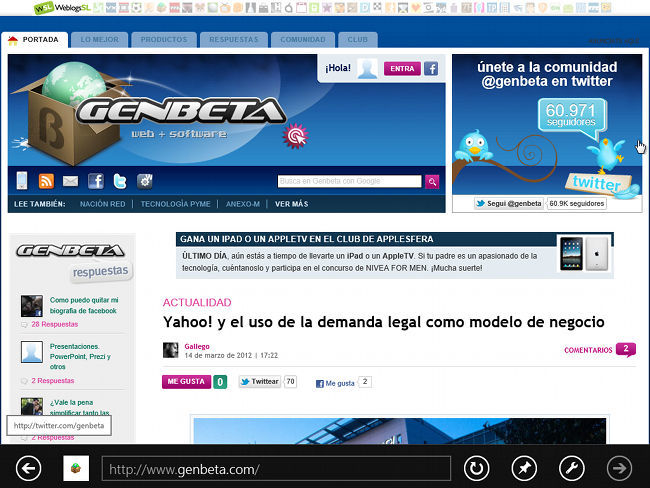The image size is (650, 488).
Task: Focus the address bar showing genbeta.com
Action: coord(276,469)
